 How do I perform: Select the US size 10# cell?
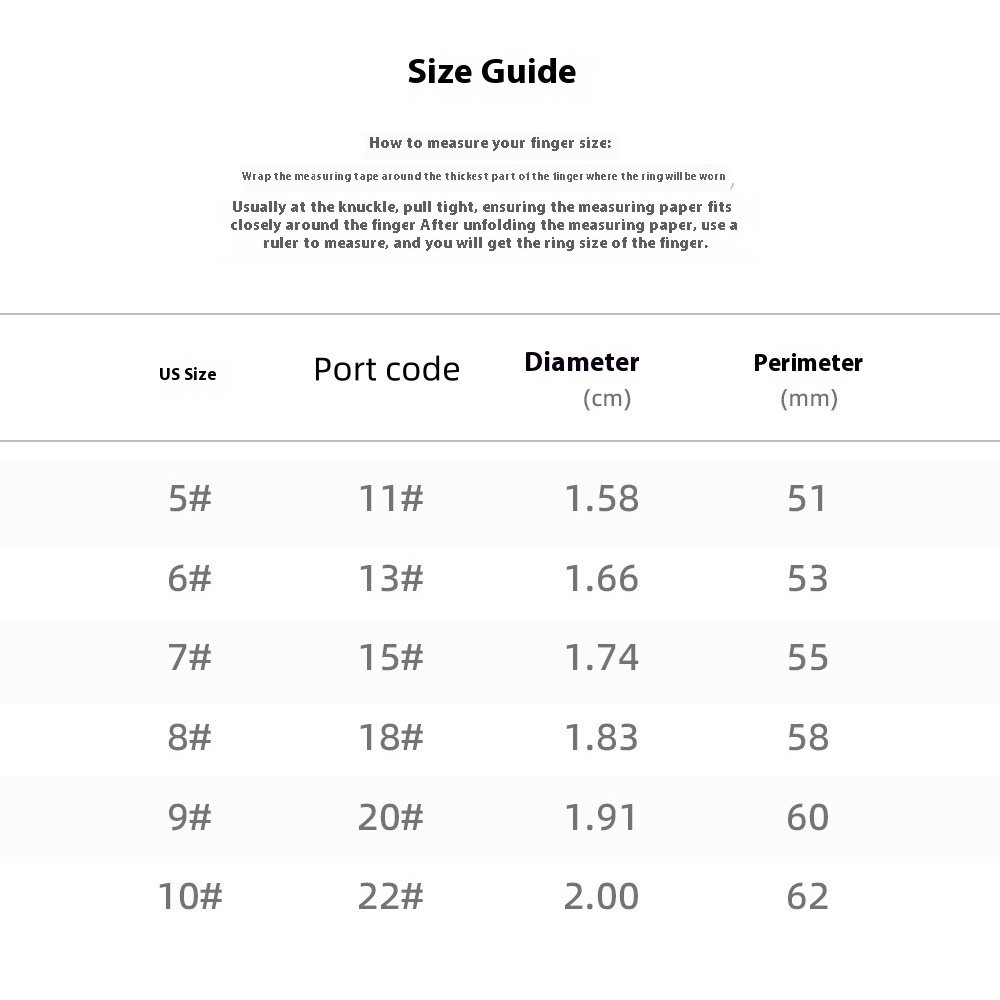190,897
